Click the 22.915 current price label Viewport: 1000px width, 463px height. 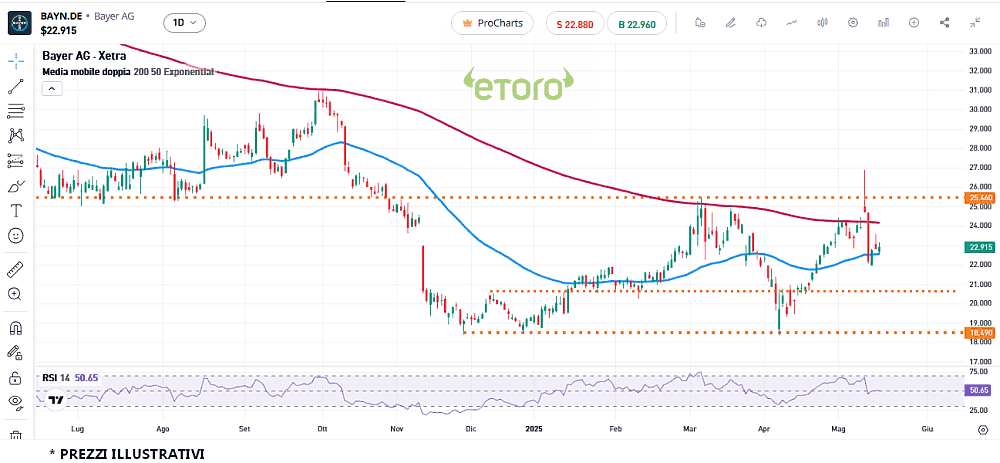point(978,247)
